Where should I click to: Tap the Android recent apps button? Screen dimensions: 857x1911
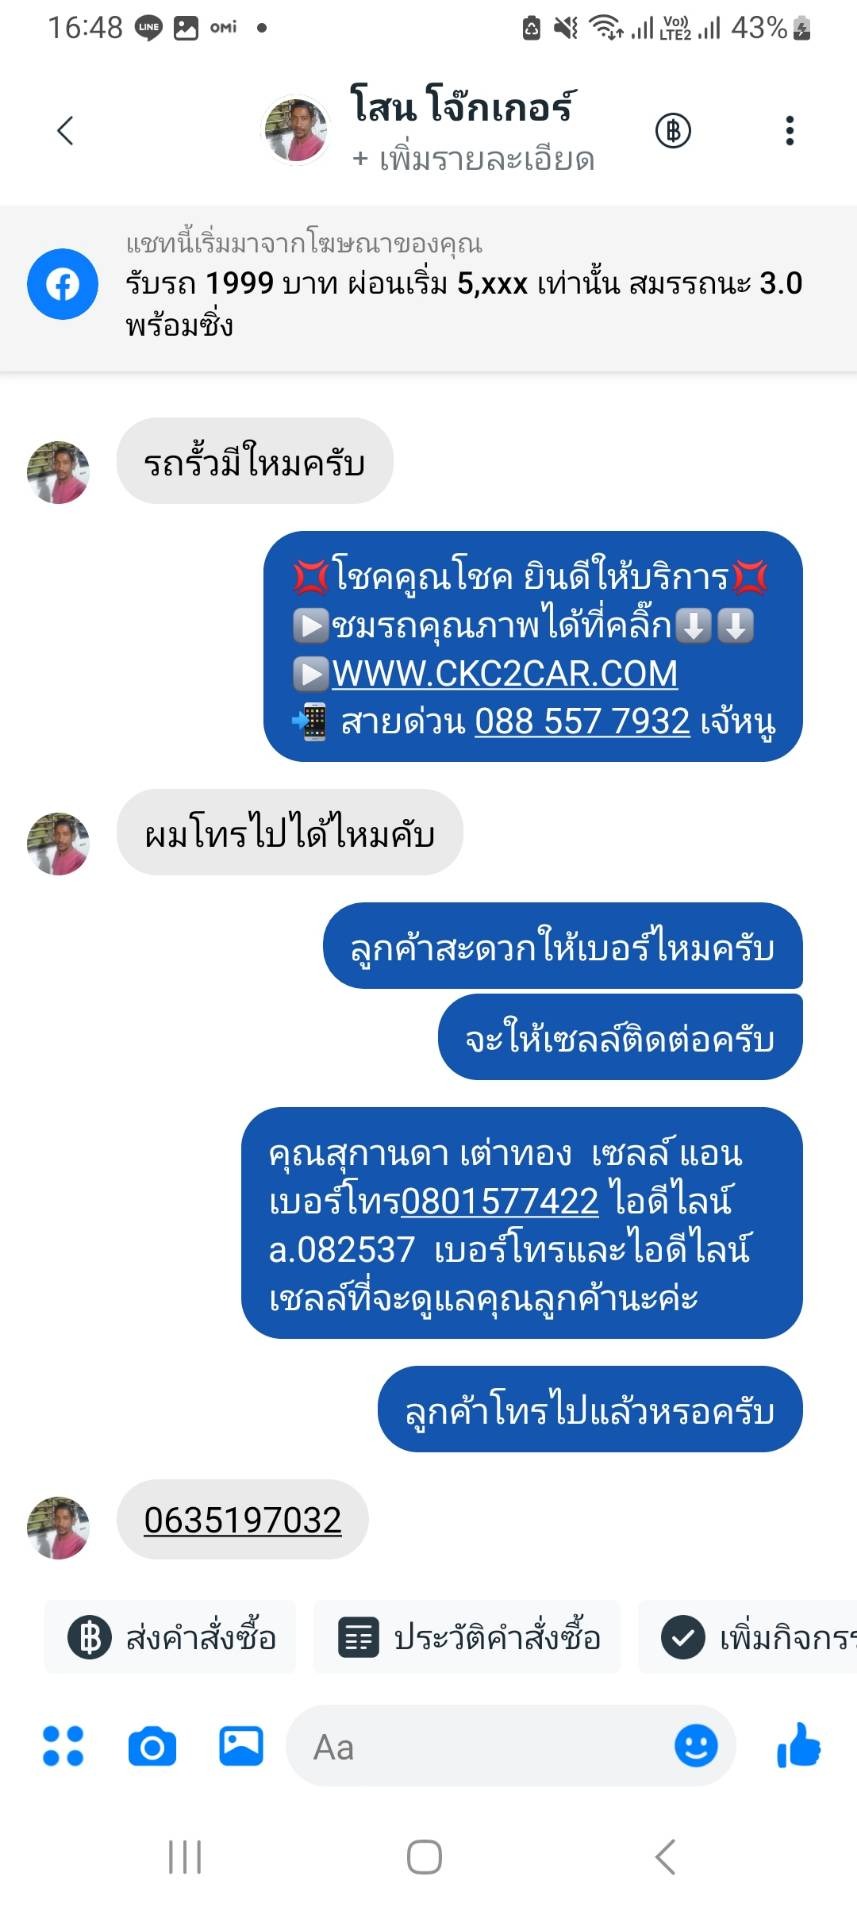(185, 1857)
